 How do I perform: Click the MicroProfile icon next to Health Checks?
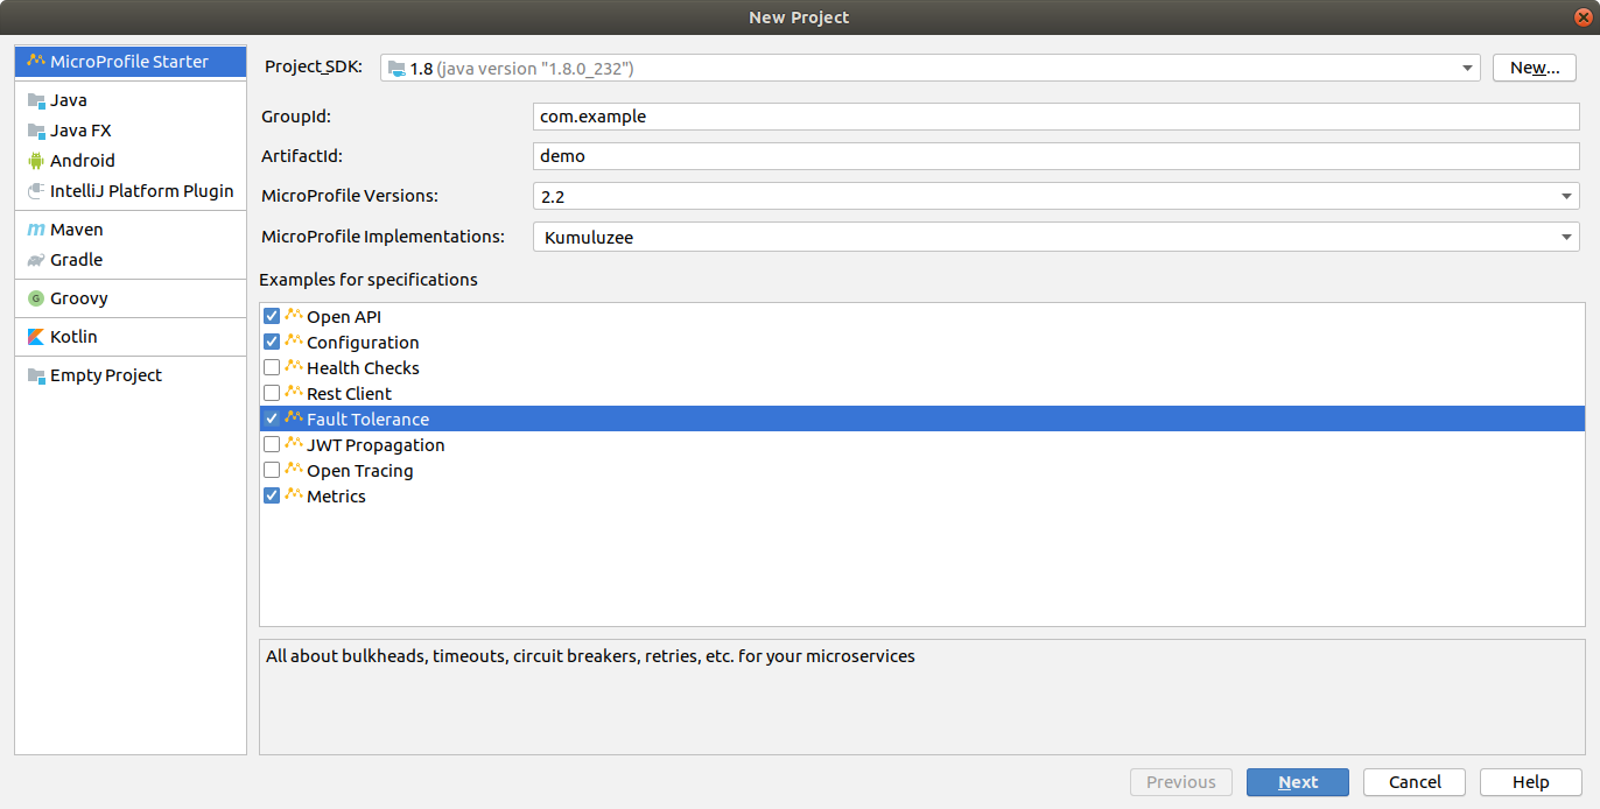click(x=294, y=367)
